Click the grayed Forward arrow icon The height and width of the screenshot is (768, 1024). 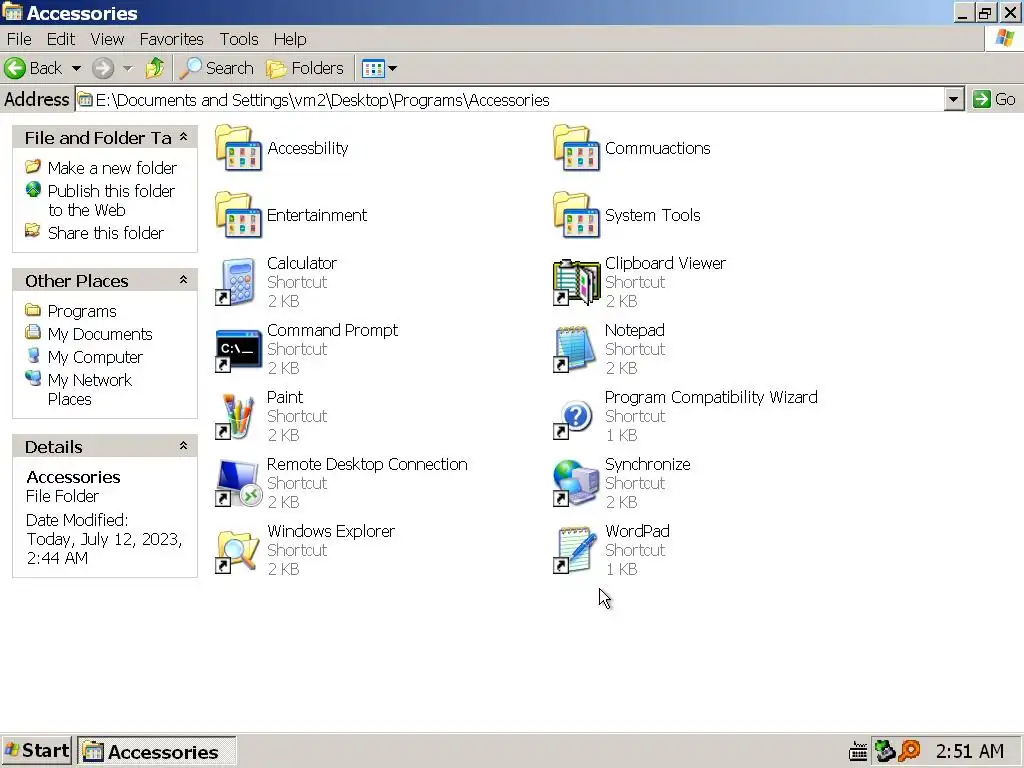(103, 68)
